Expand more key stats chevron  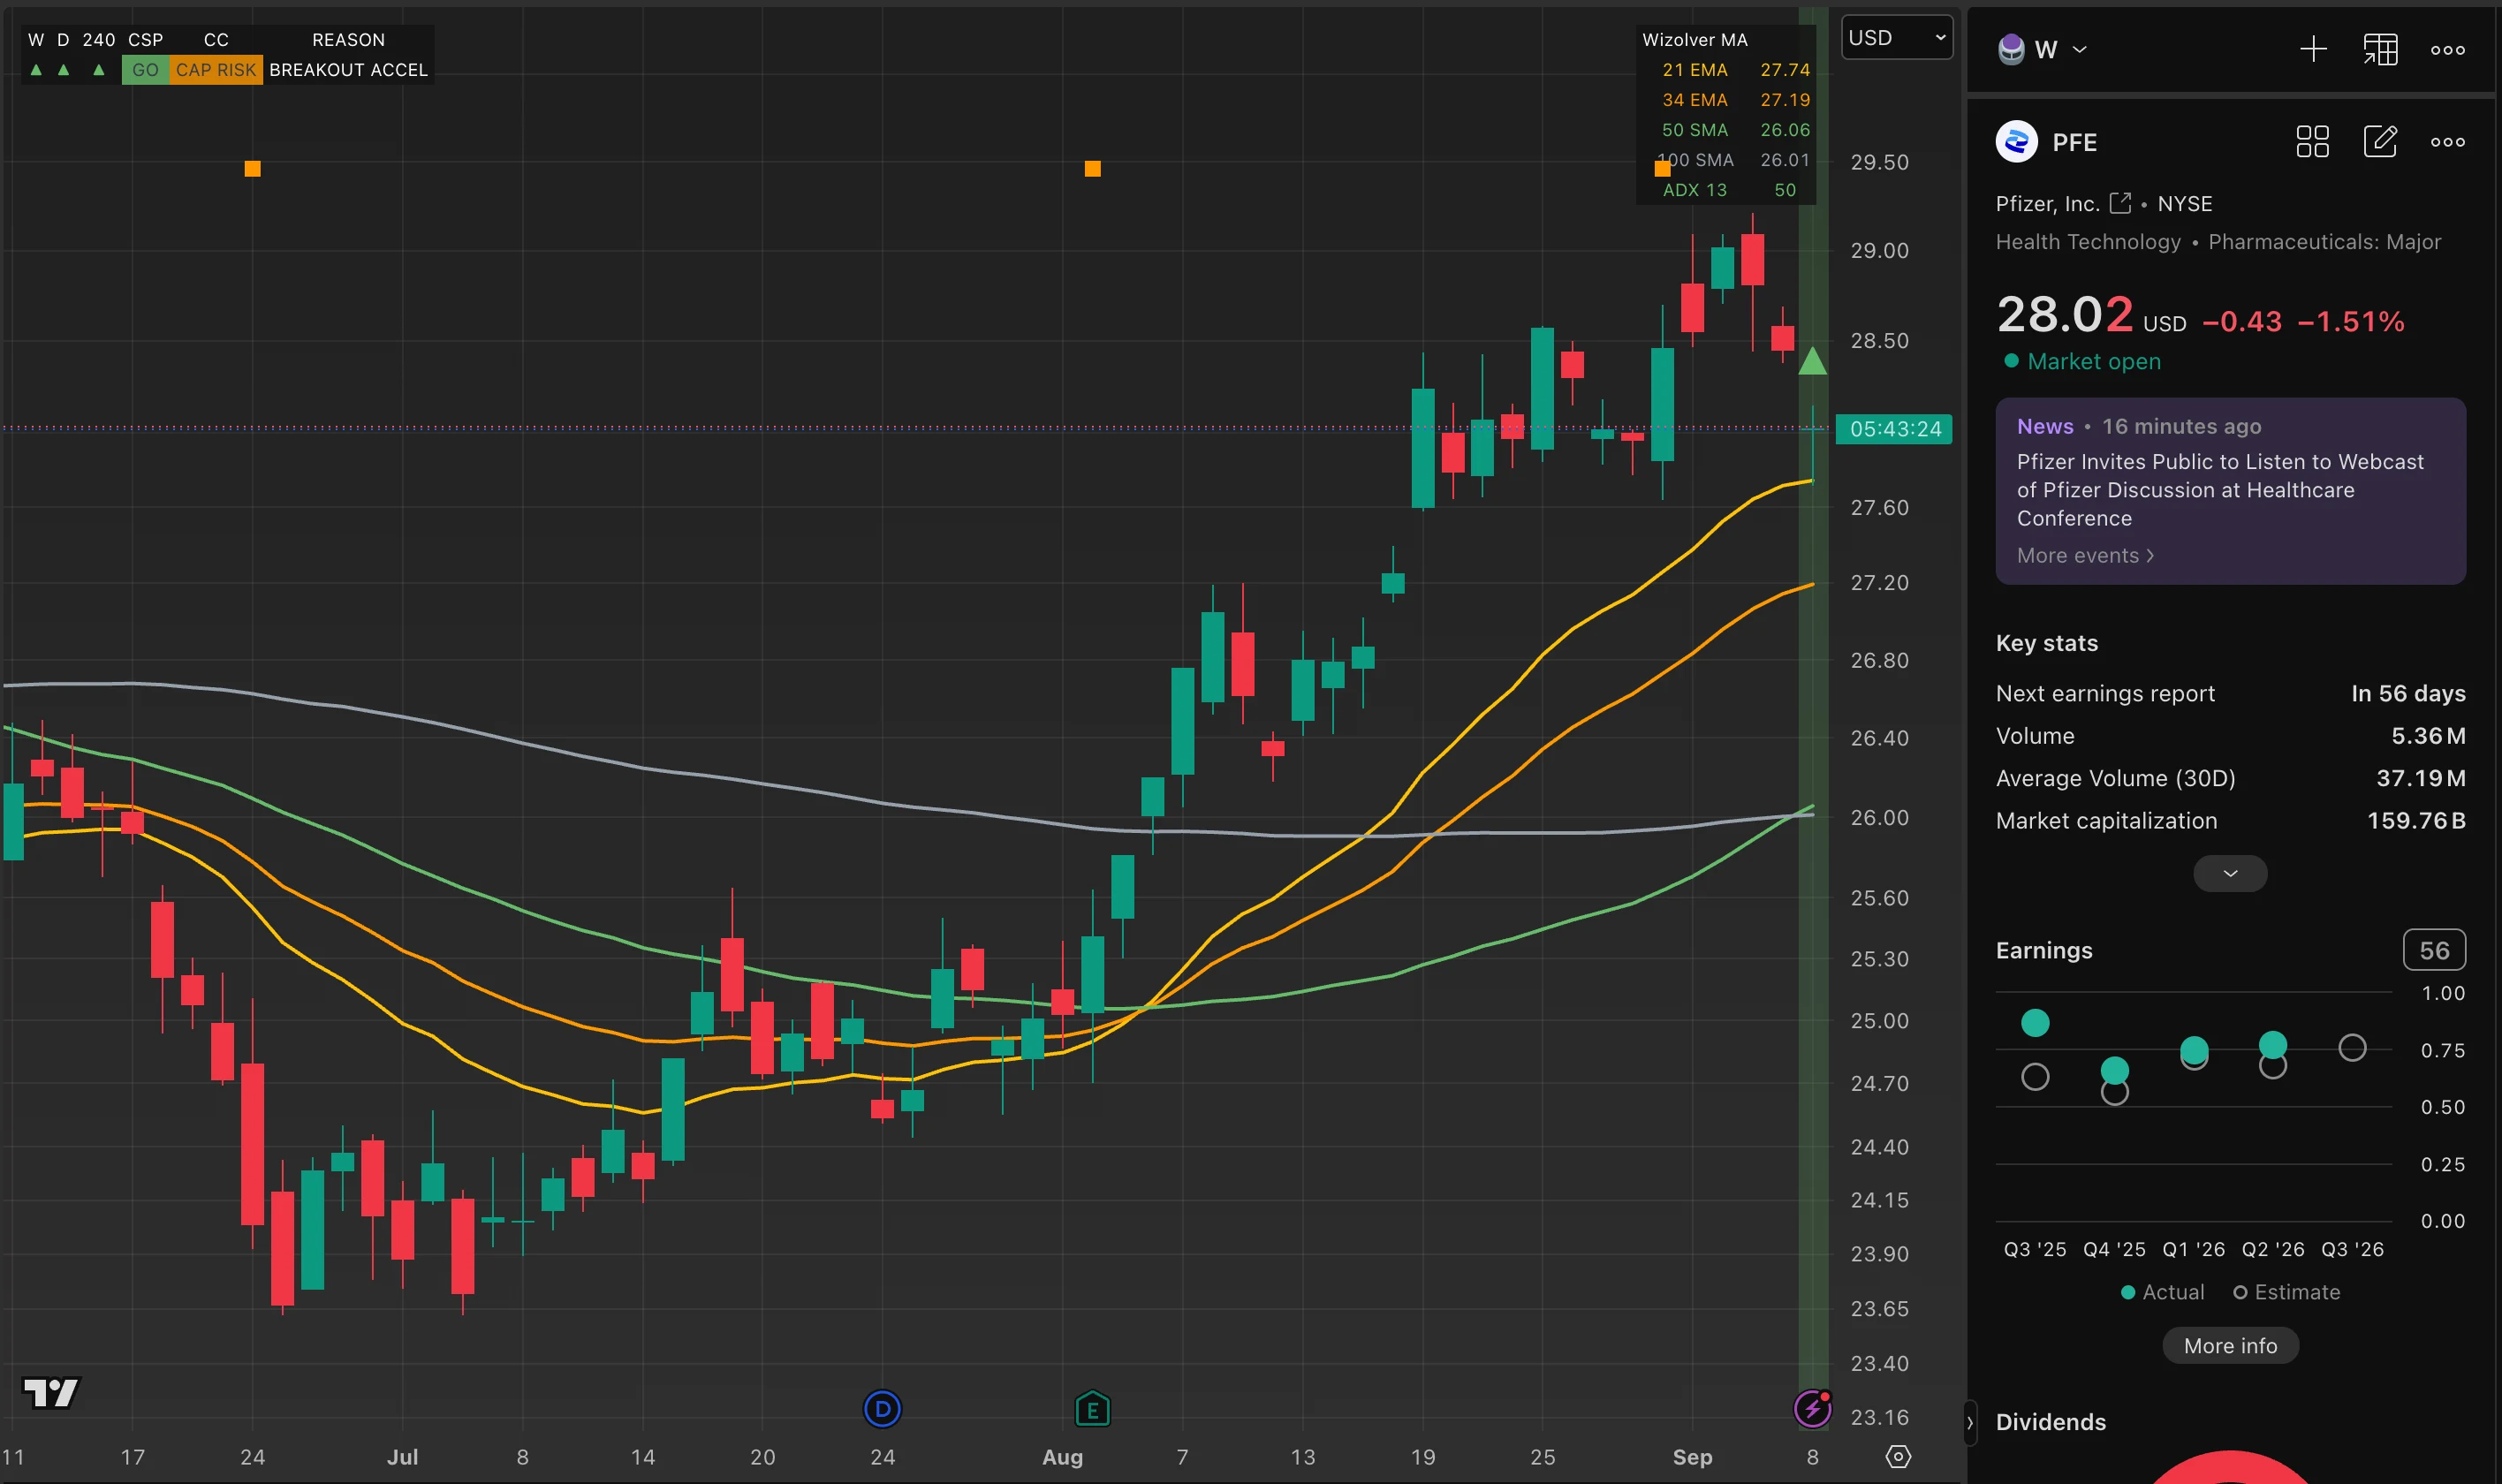2229,873
